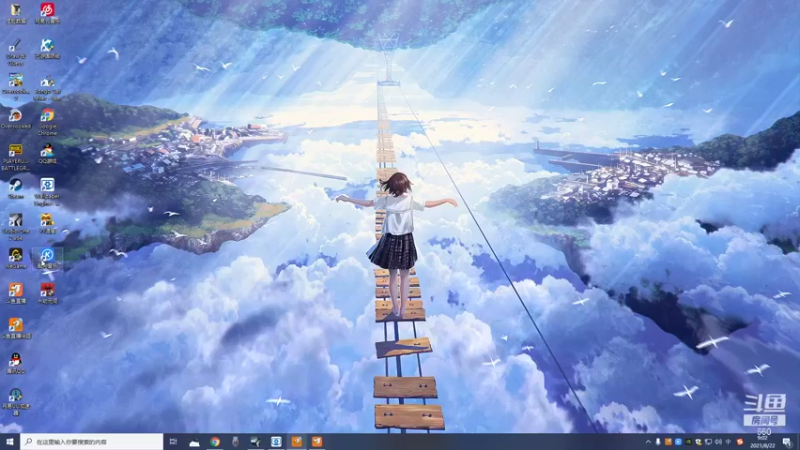This screenshot has width=800, height=450.
Task: Open the taskbar clock and date flyout
Action: (763, 442)
